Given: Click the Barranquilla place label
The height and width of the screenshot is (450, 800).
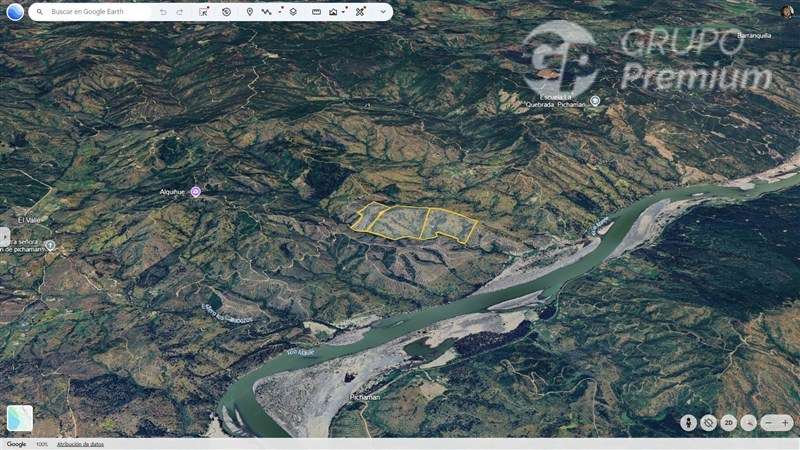Looking at the screenshot, I should click(x=754, y=36).
